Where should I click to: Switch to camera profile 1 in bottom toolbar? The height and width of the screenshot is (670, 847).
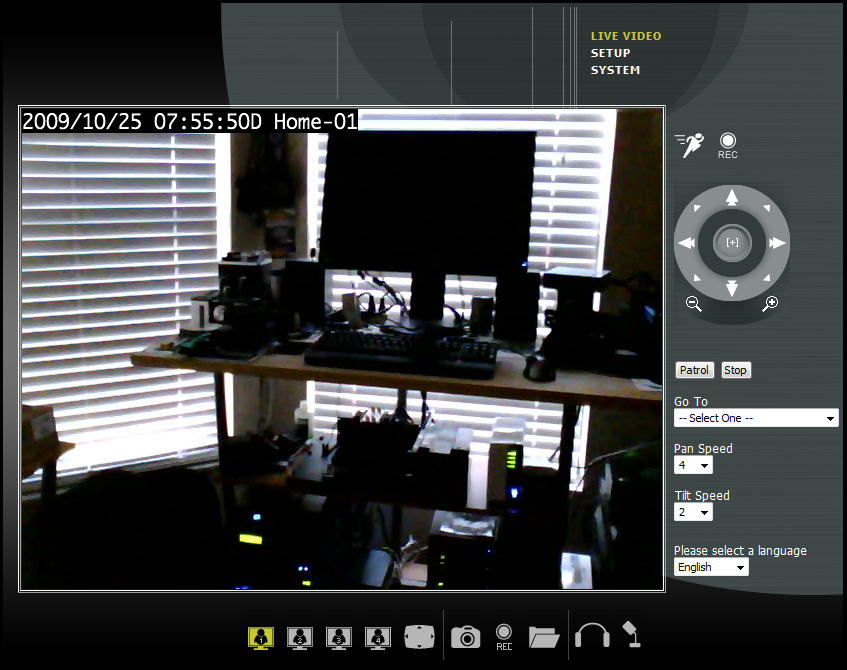(260, 636)
